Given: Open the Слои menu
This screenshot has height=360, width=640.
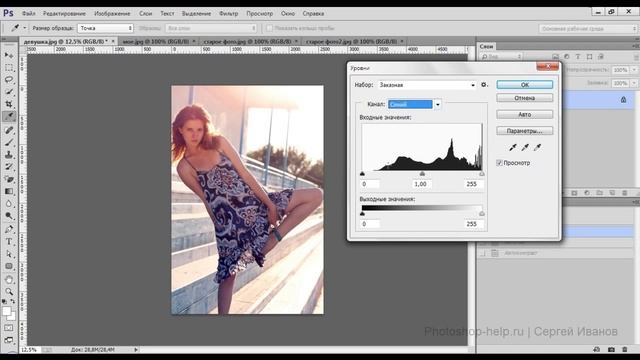Looking at the screenshot, I should click(x=145, y=13).
